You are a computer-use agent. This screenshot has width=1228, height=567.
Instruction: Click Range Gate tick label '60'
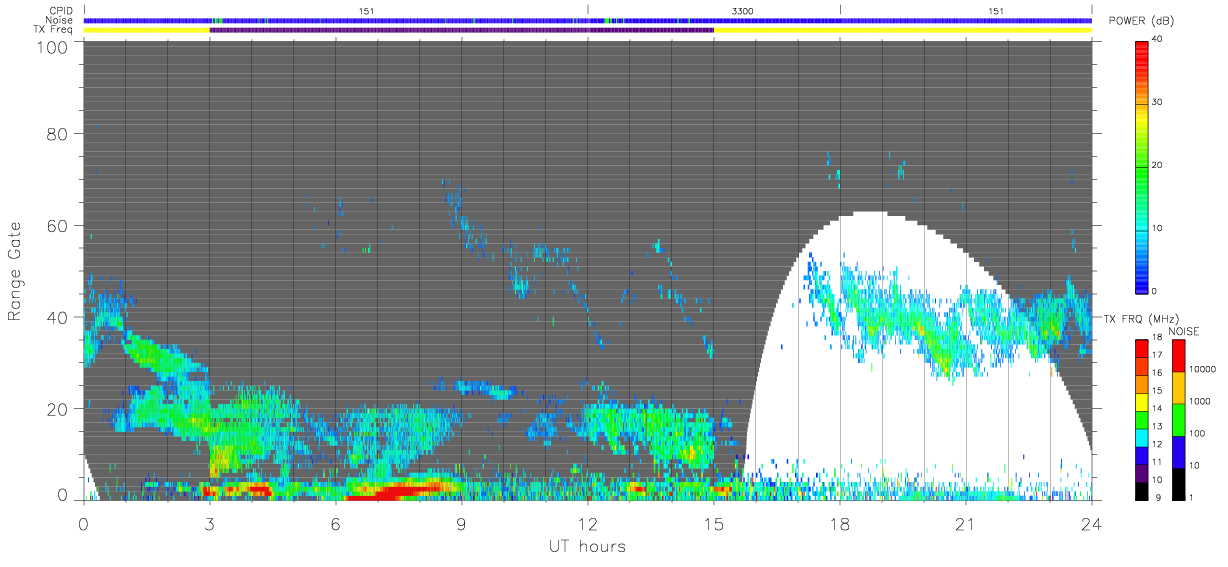(58, 225)
